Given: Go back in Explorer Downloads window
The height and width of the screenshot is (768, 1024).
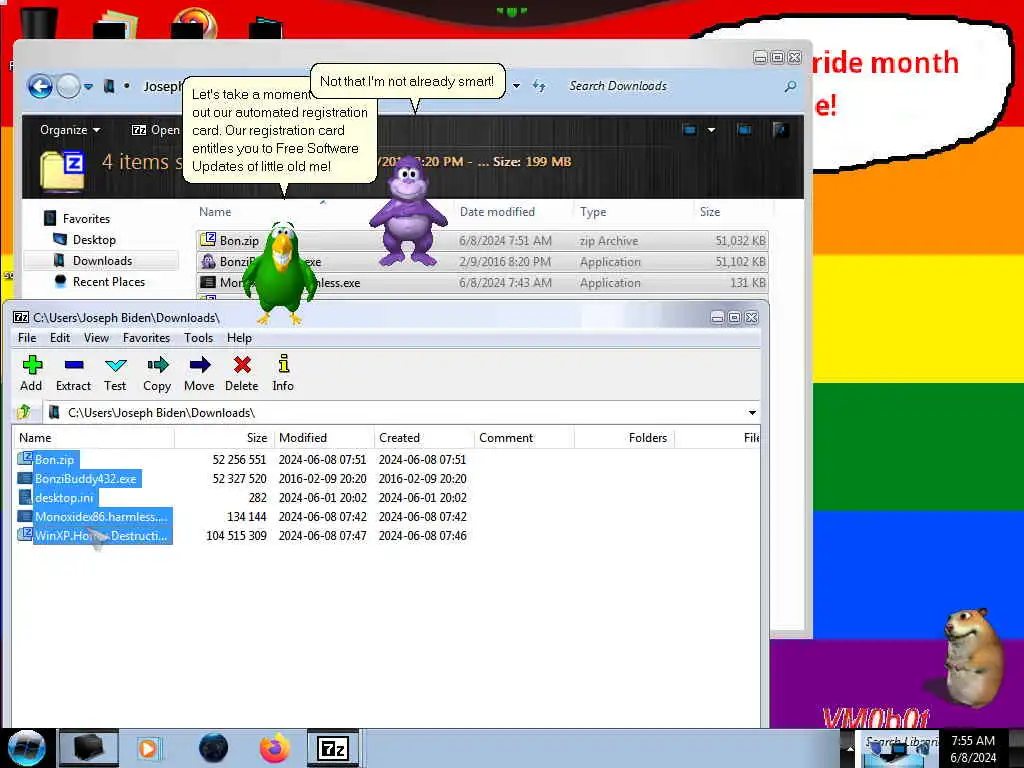Looking at the screenshot, I should tap(40, 86).
